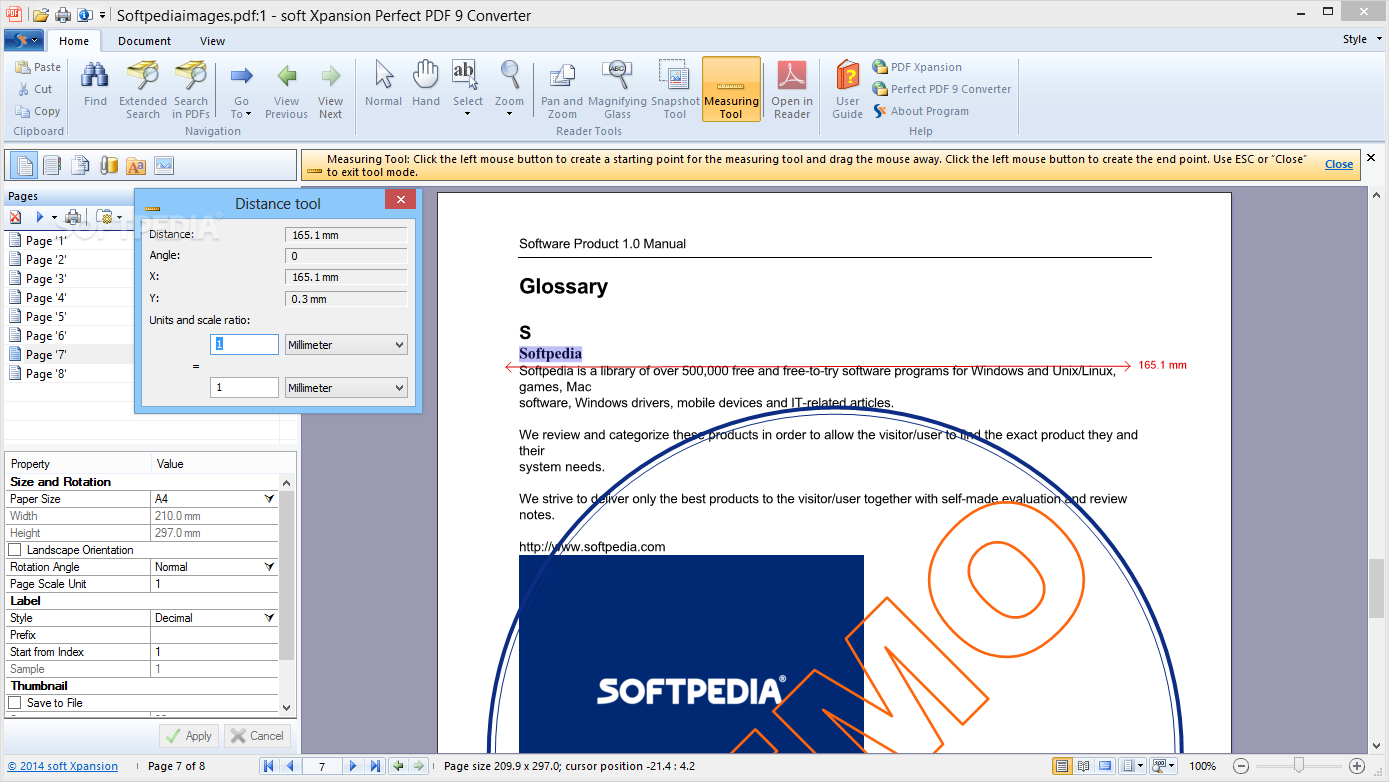Open the Style menu dropdown
The width and height of the screenshot is (1389, 782).
click(1360, 40)
